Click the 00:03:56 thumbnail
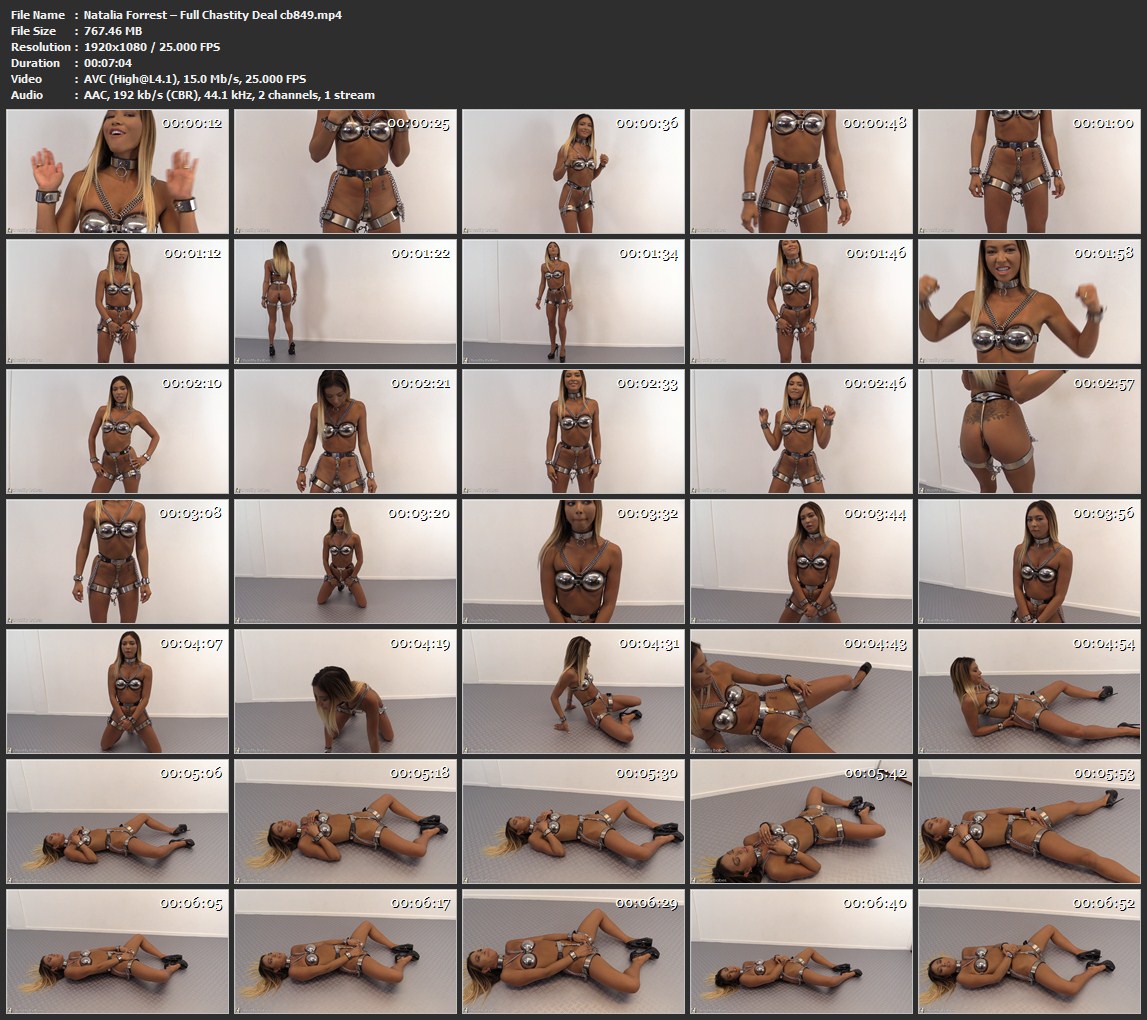Screen dimensions: 1147x1020 pyautogui.click(x=1029, y=561)
